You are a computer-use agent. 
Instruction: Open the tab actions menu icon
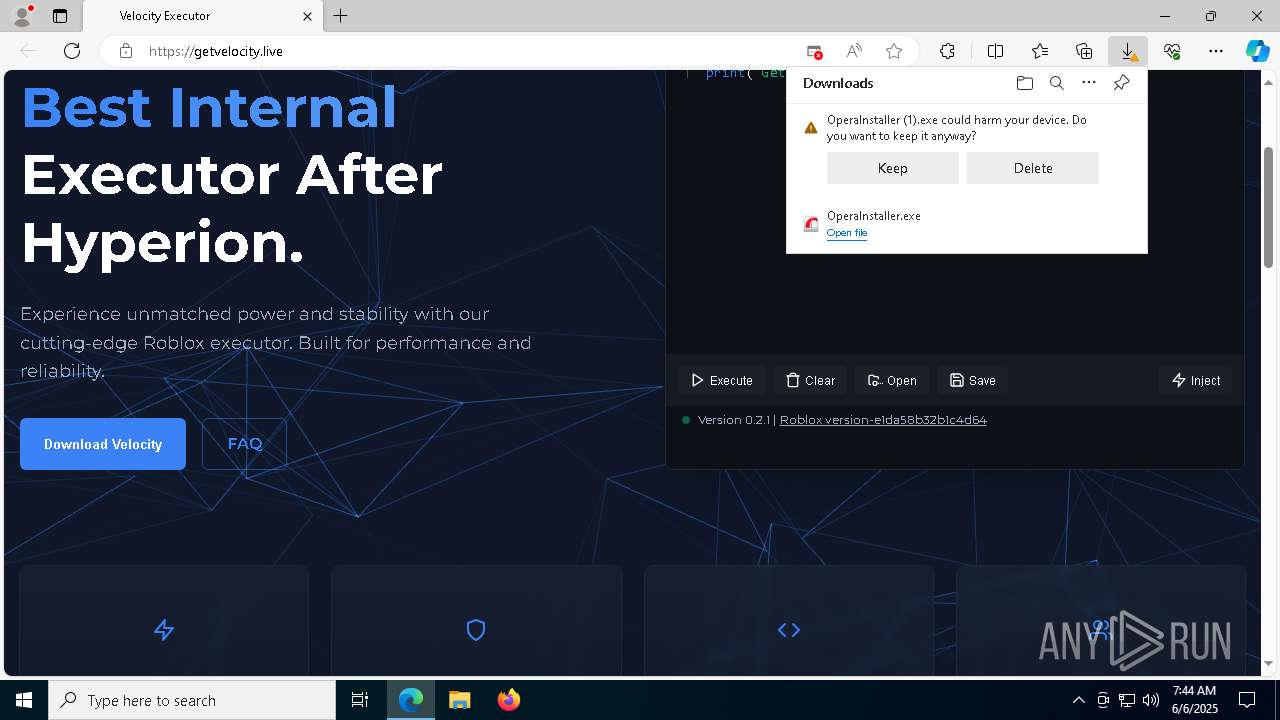pos(60,16)
